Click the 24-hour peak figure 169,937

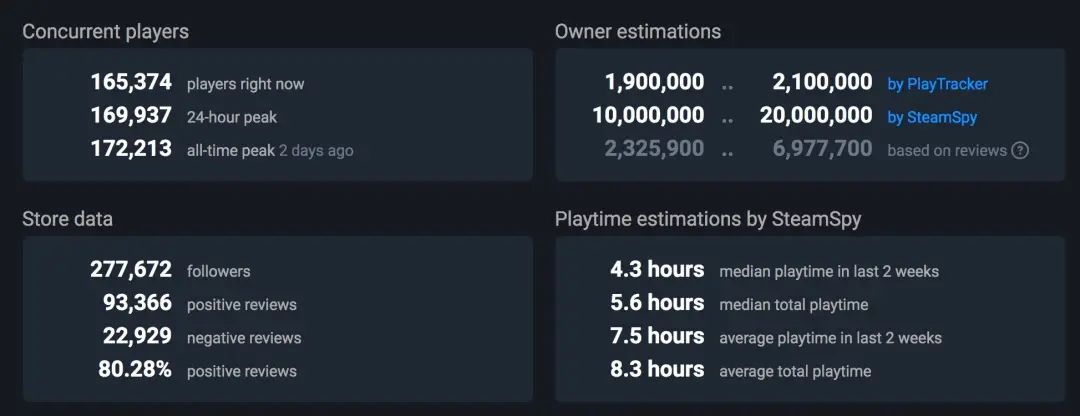131,116
